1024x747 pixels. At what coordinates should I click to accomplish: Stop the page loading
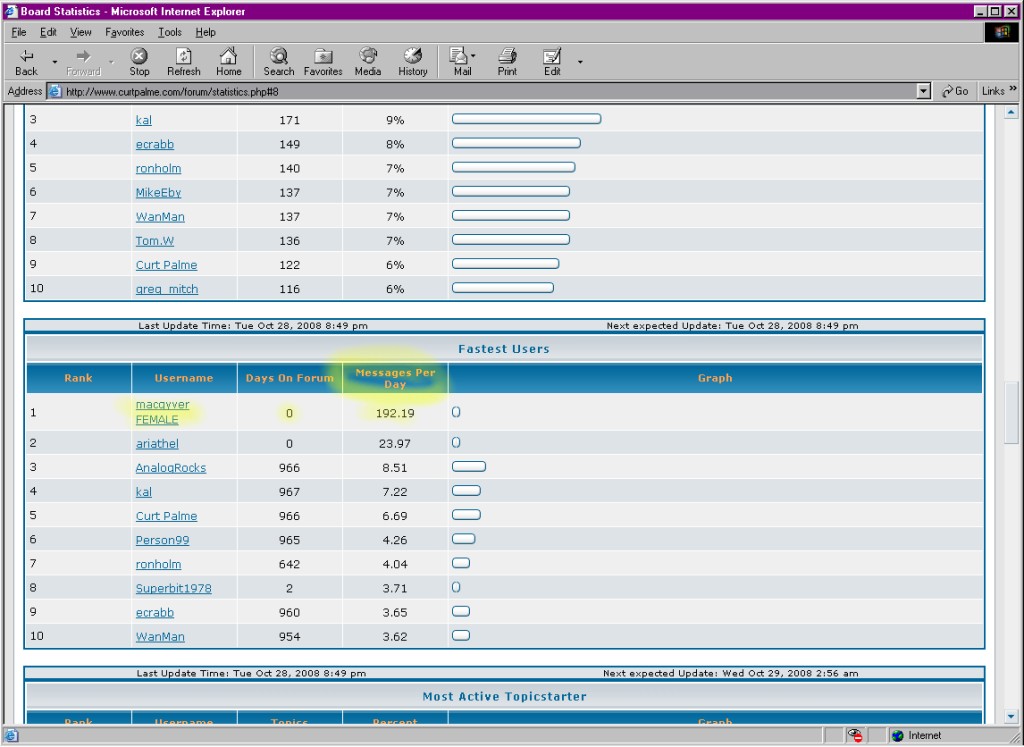[139, 62]
